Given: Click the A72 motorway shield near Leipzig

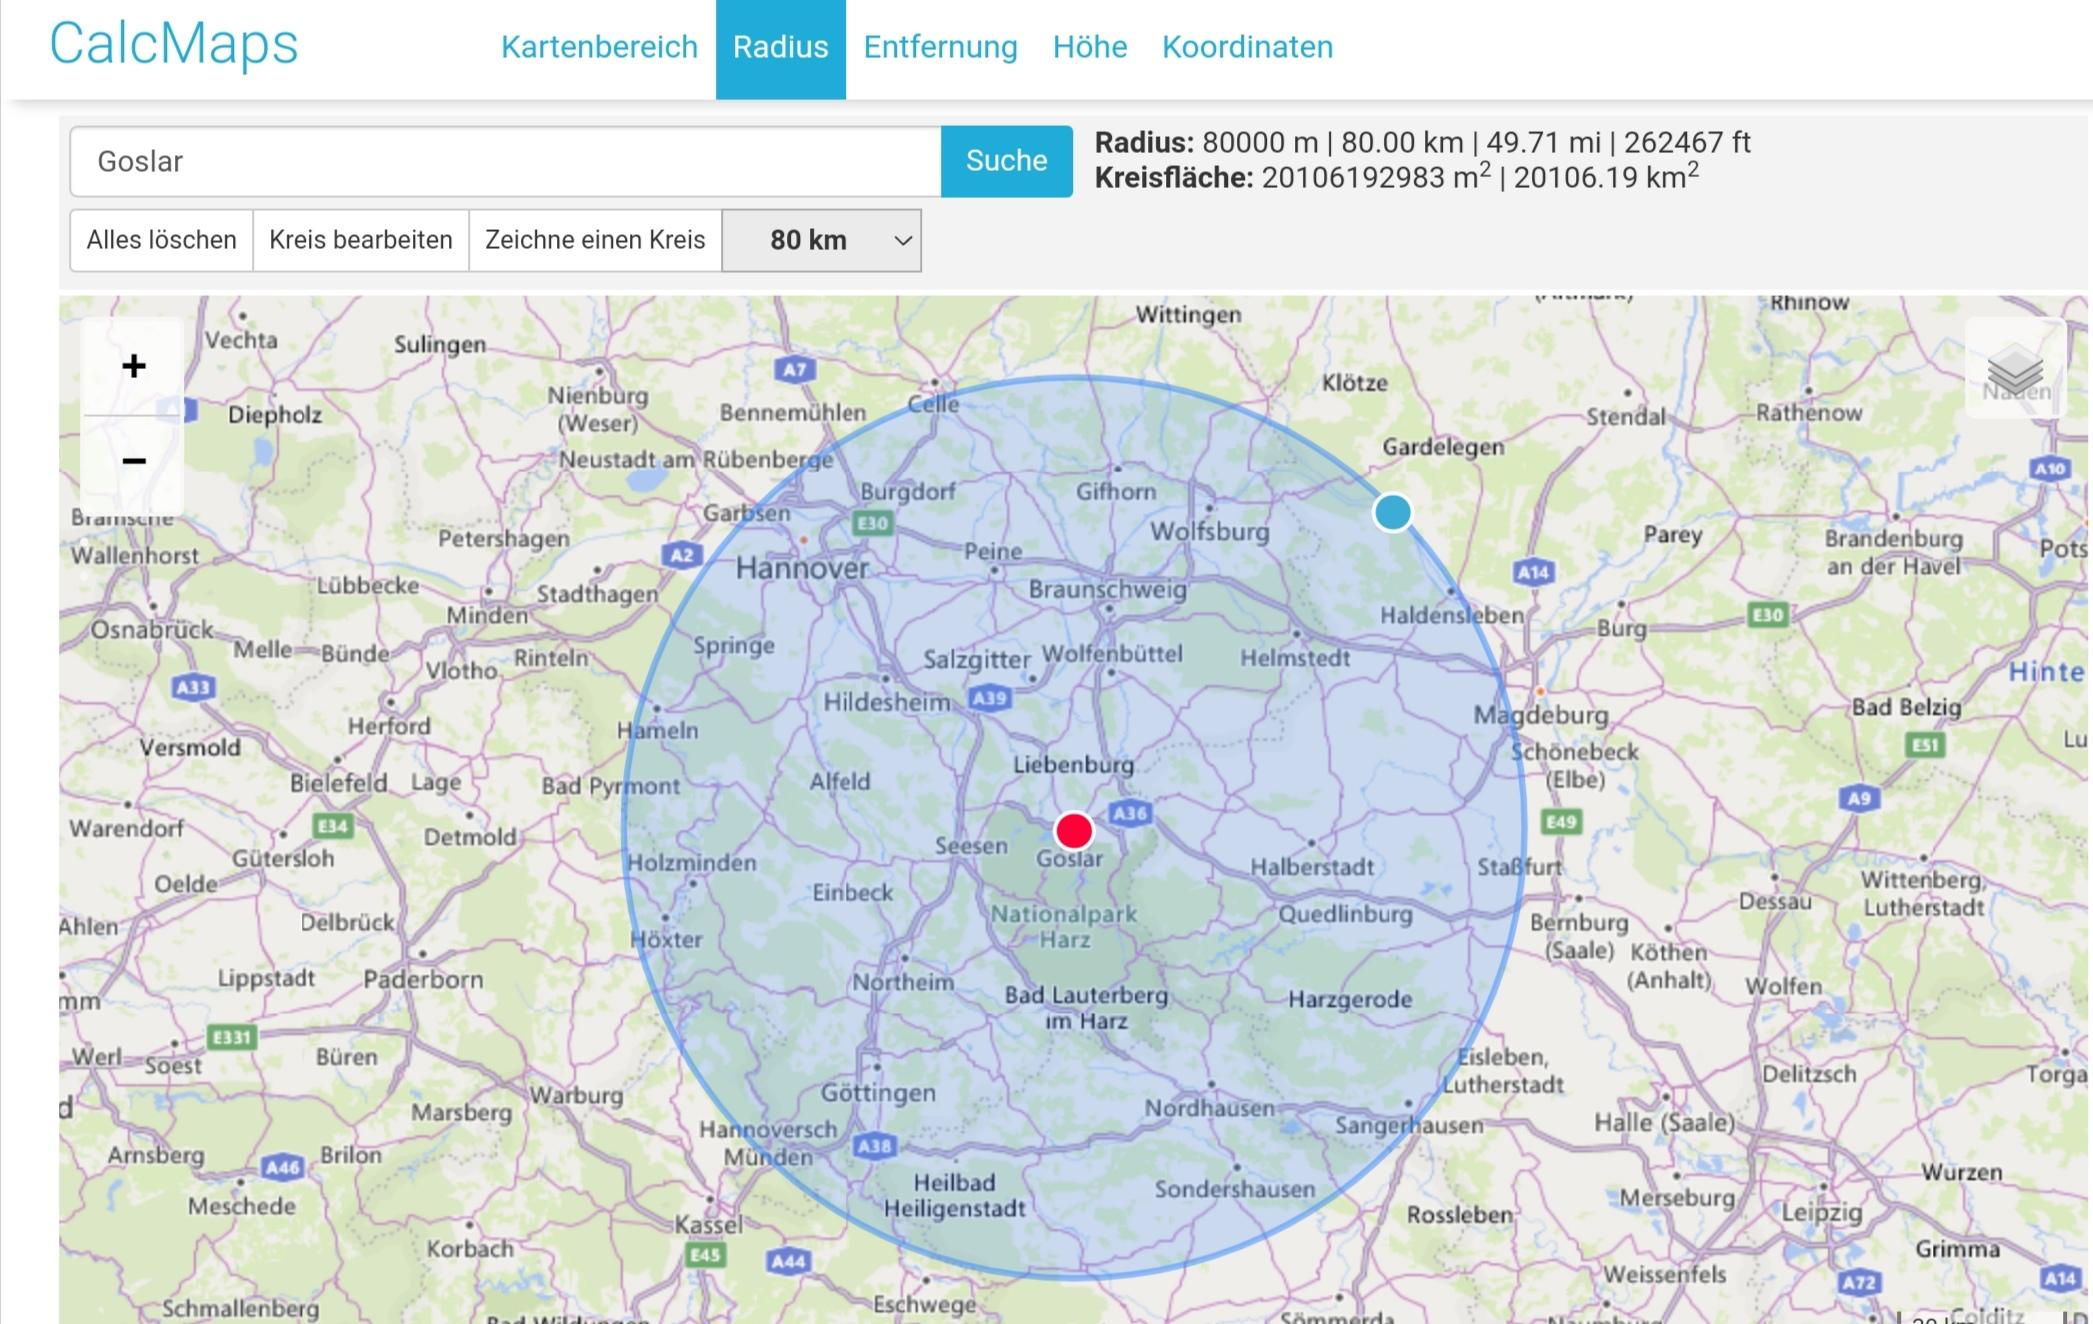Looking at the screenshot, I should [1859, 1283].
